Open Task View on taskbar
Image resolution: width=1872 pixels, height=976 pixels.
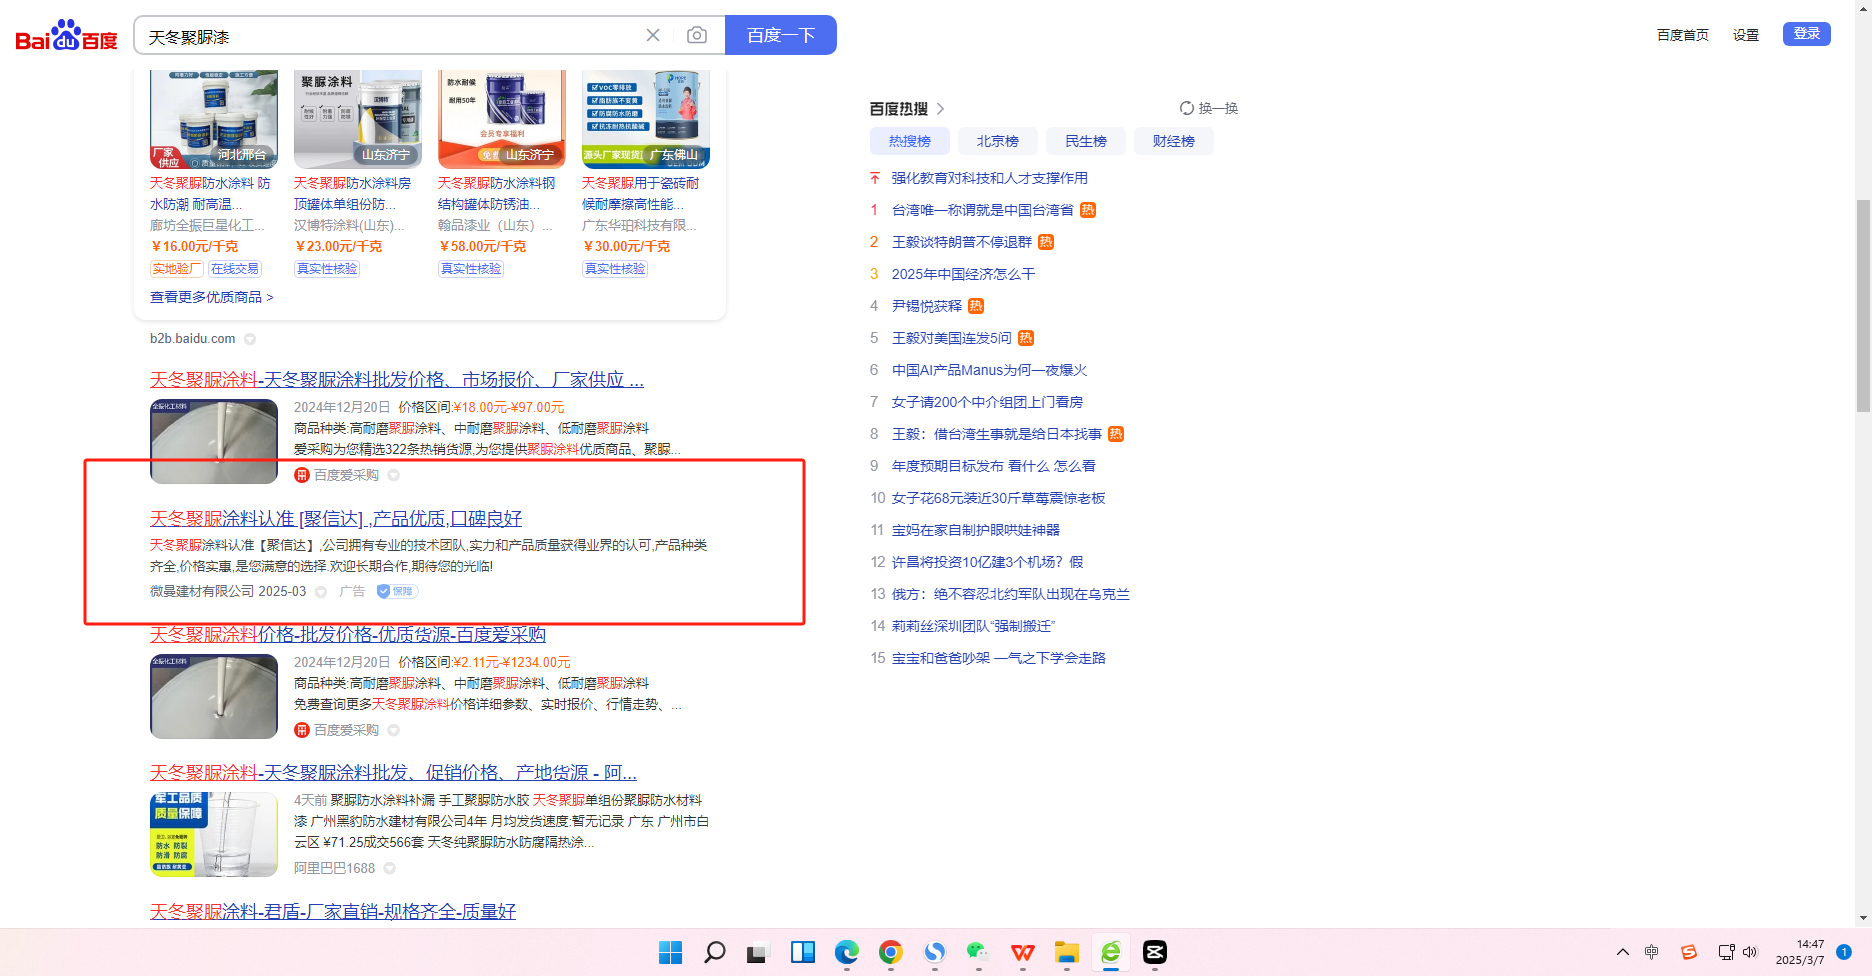(757, 952)
